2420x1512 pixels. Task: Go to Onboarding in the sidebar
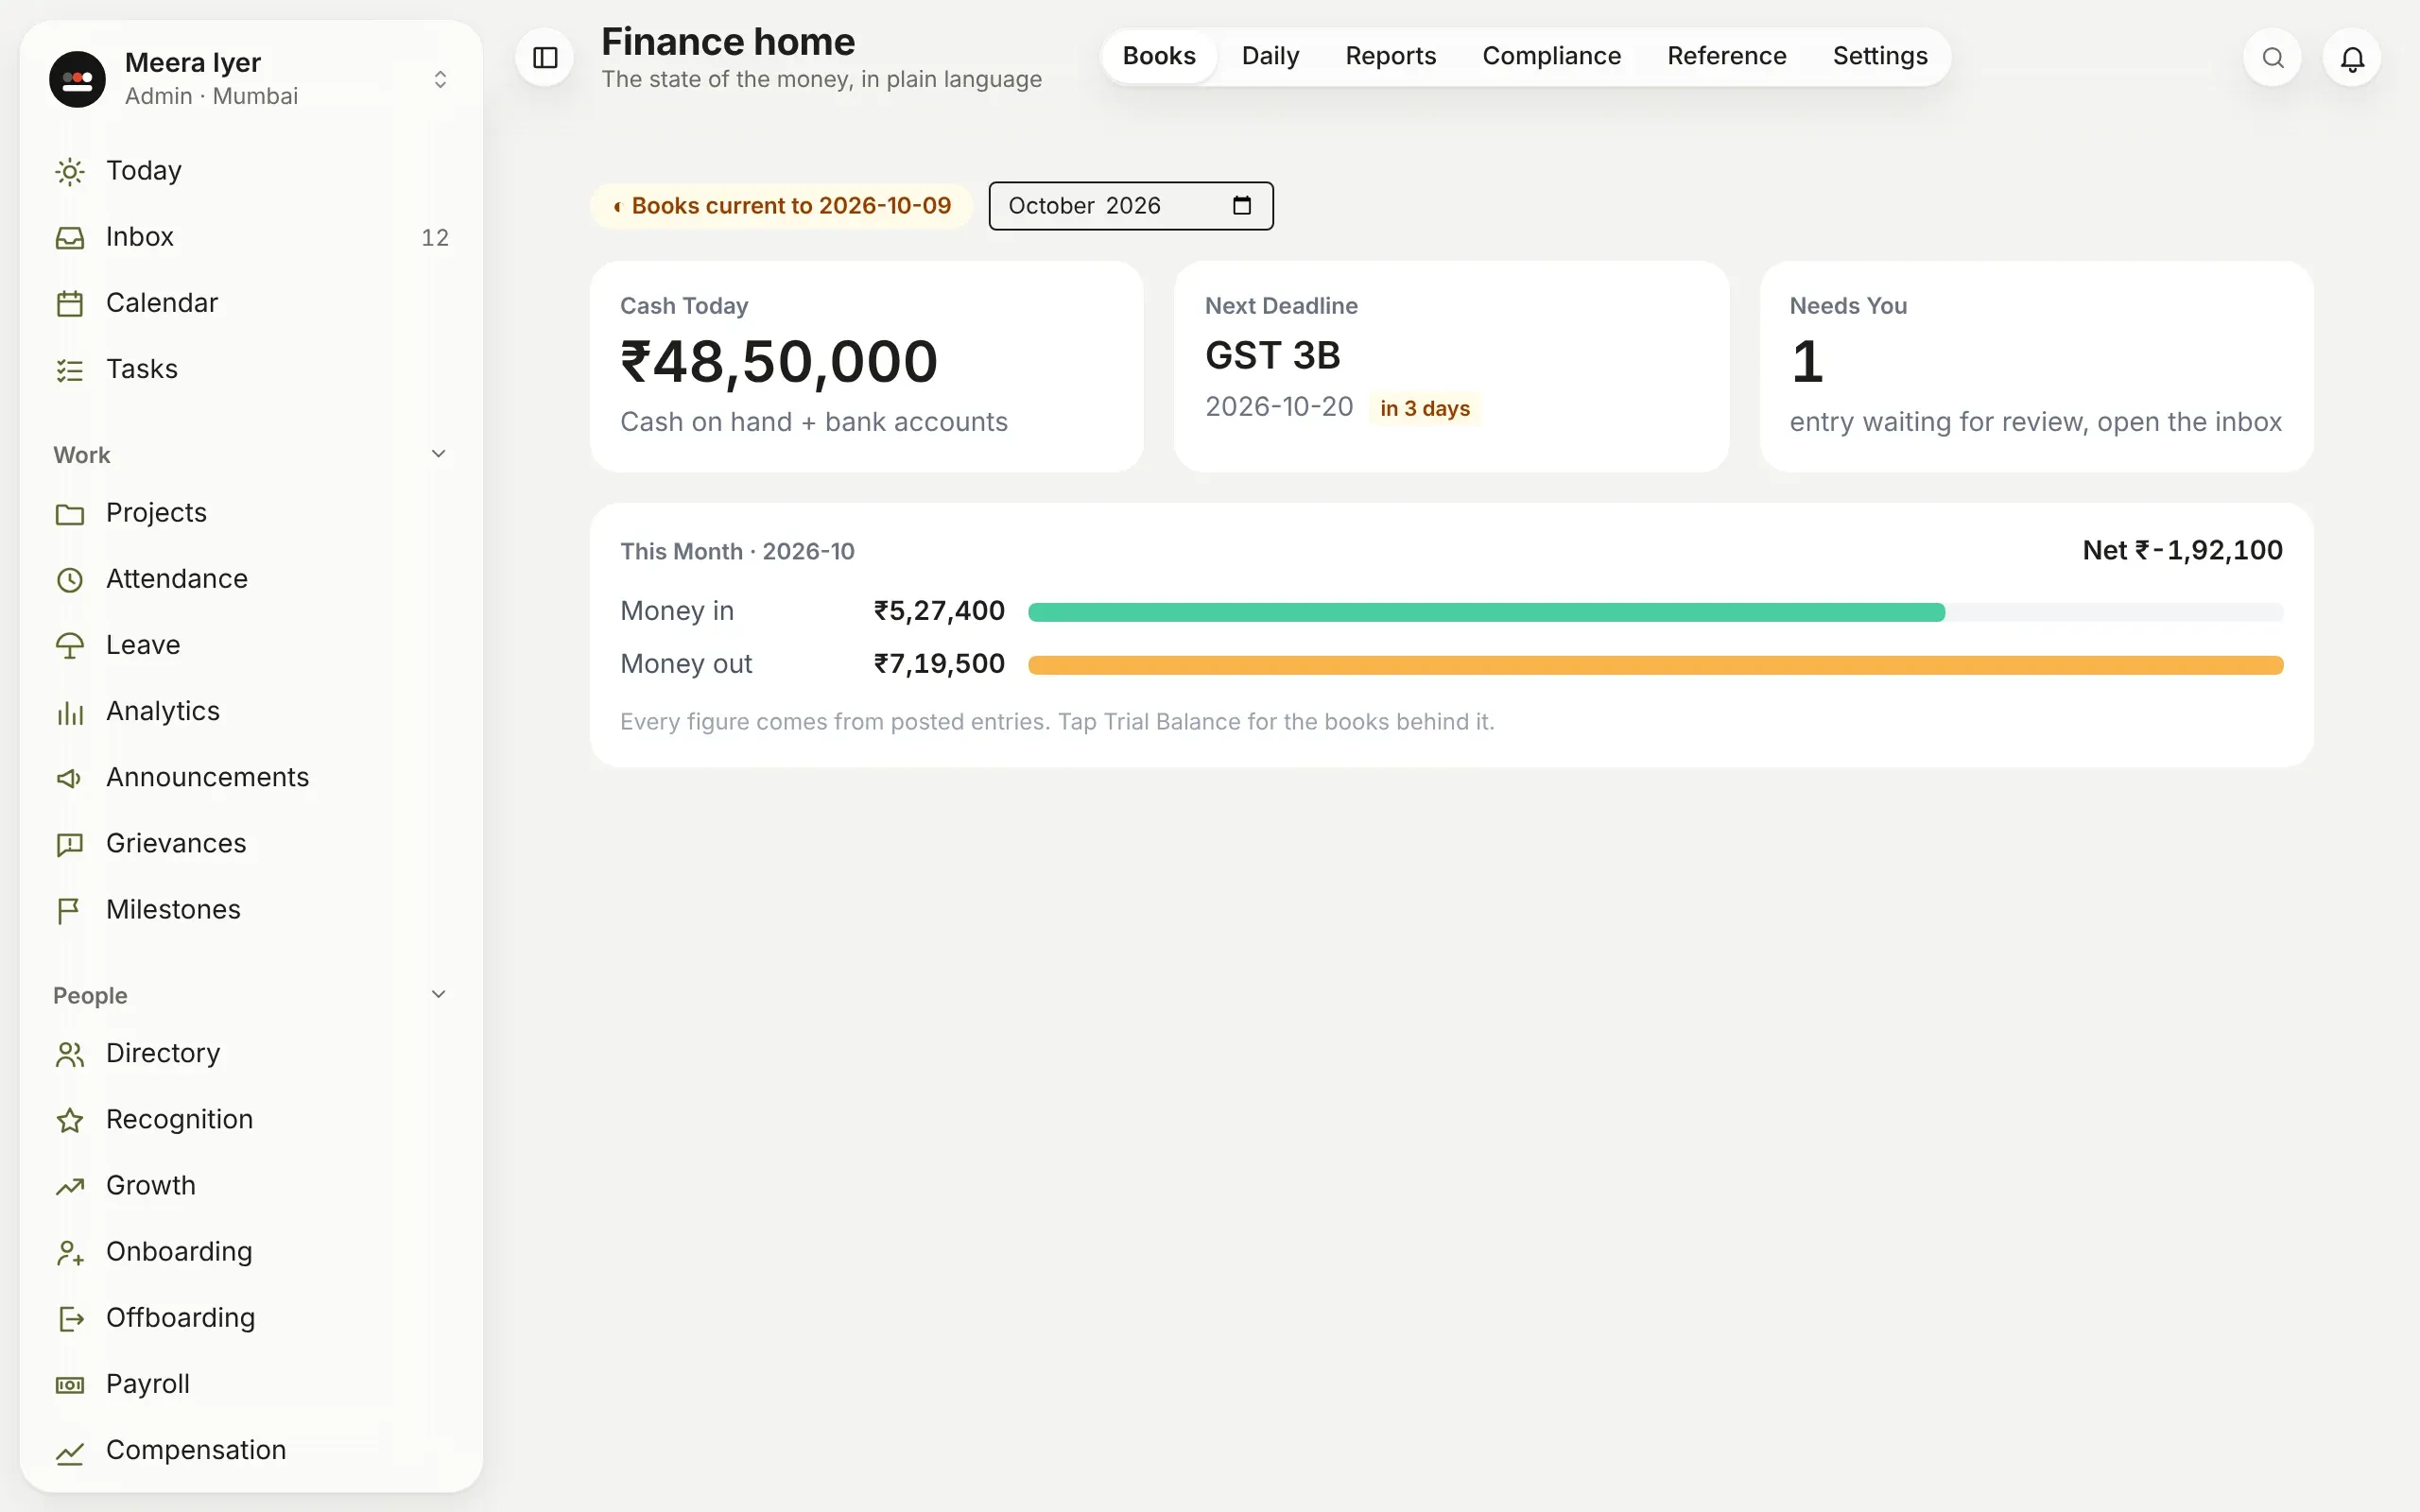251,1251
